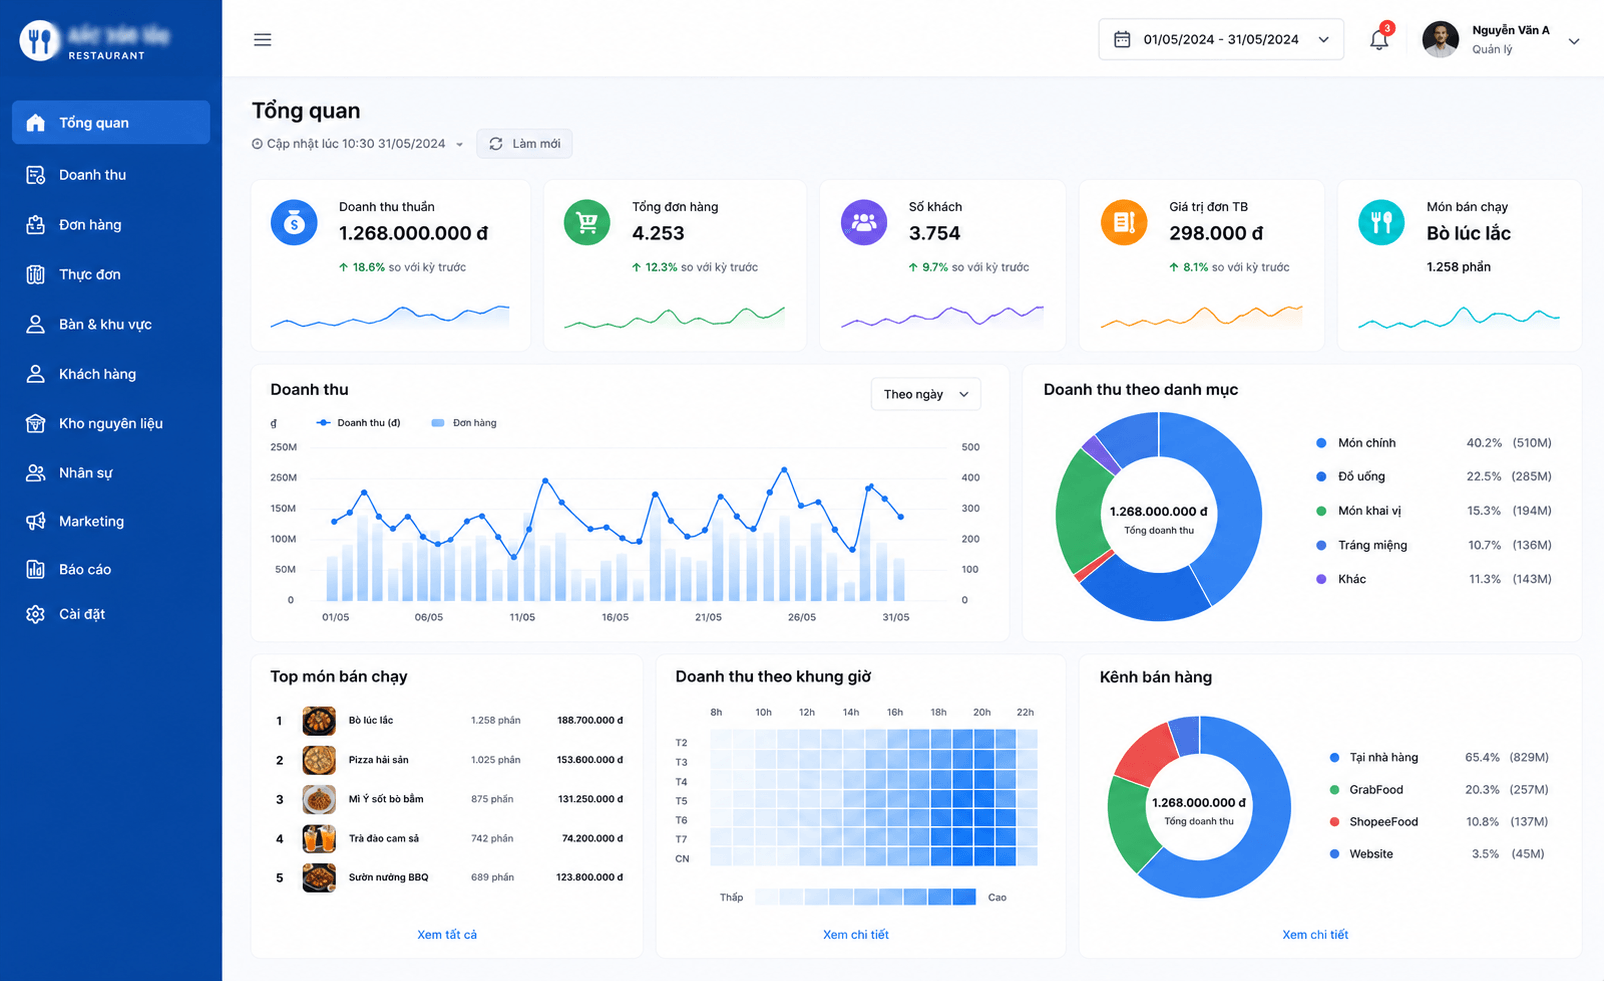The height and width of the screenshot is (981, 1604).
Task: Toggle the hamburger menu icon
Action: pos(262,40)
